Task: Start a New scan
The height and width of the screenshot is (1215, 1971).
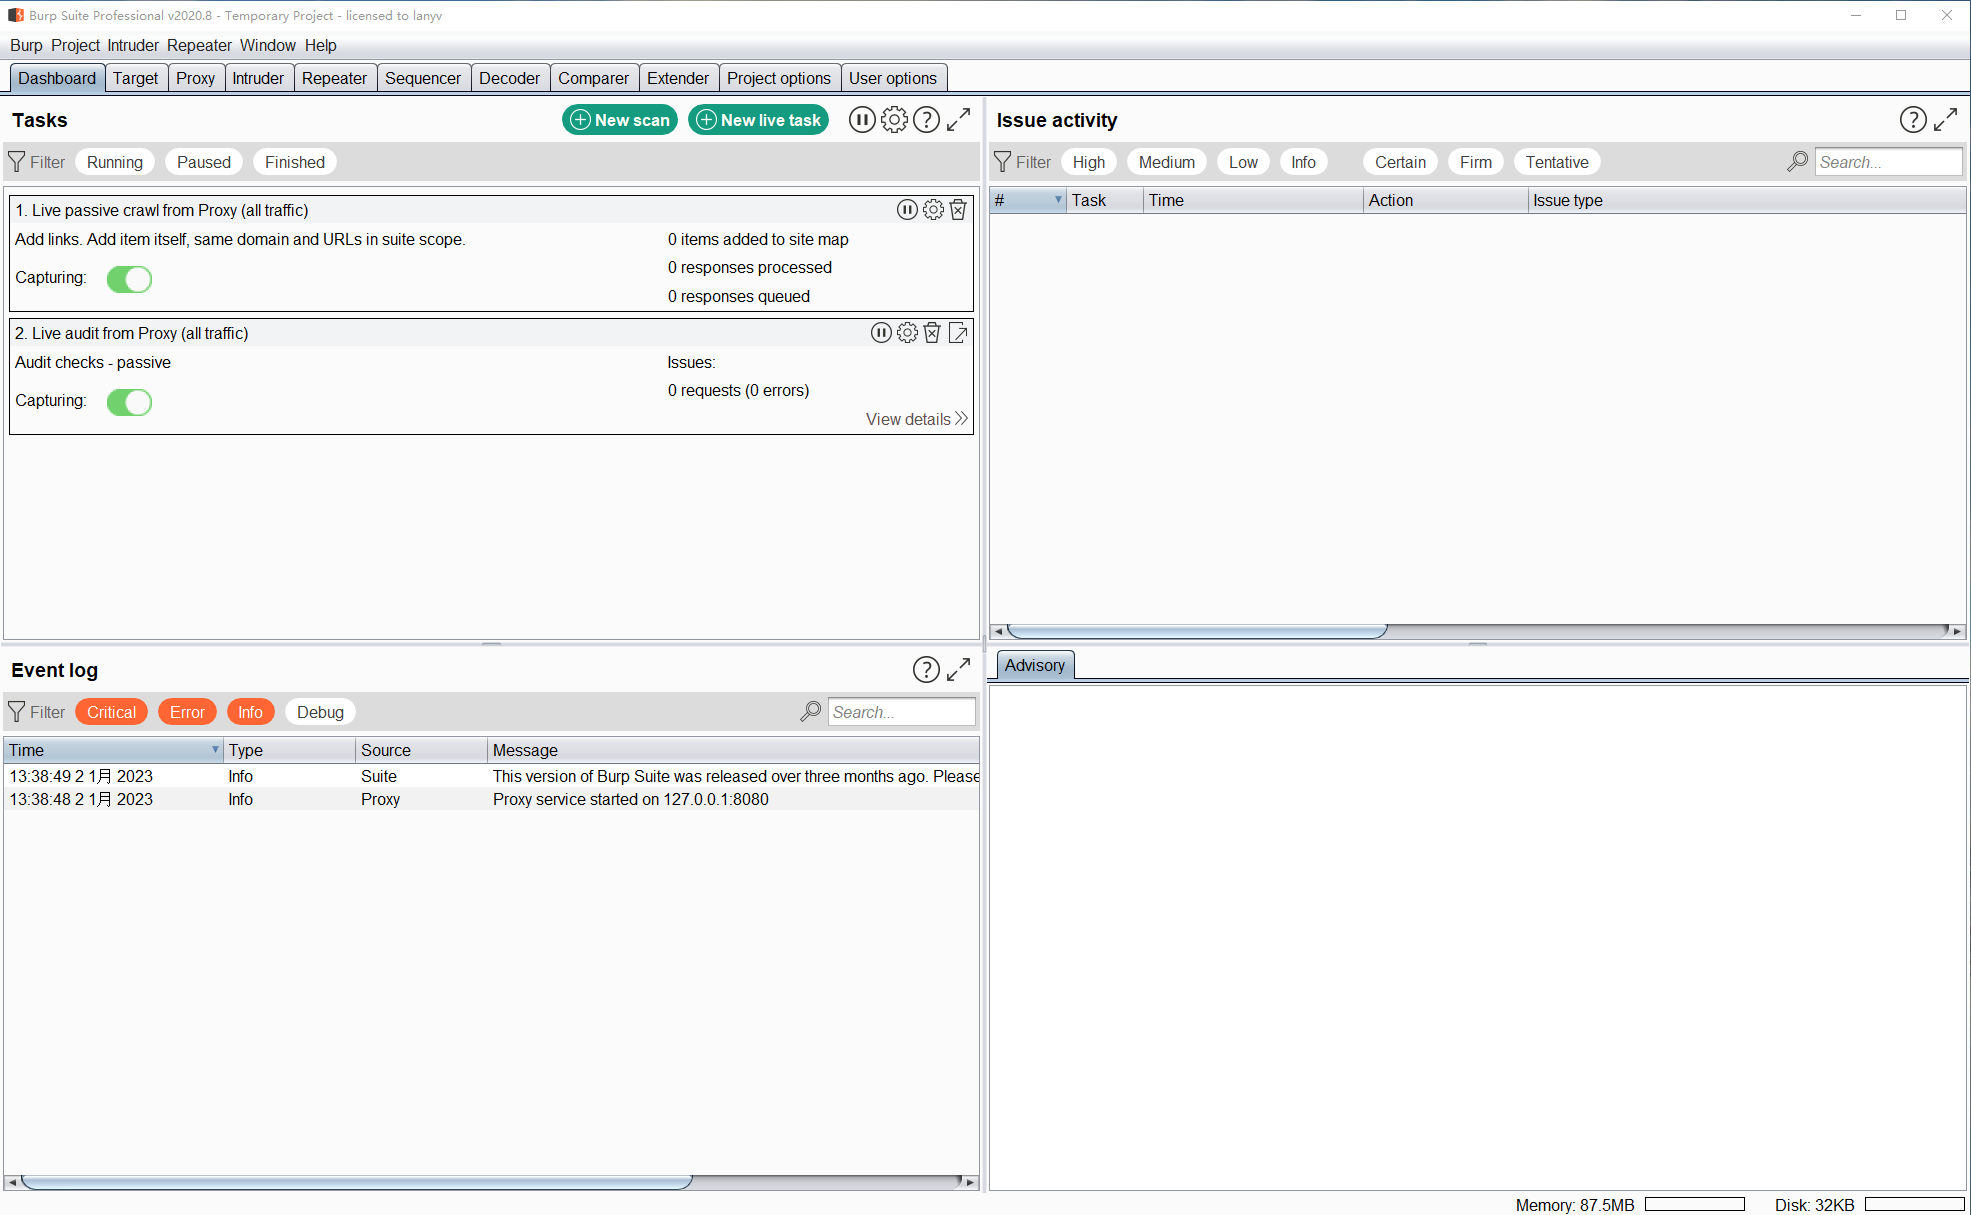Action: pos(620,120)
